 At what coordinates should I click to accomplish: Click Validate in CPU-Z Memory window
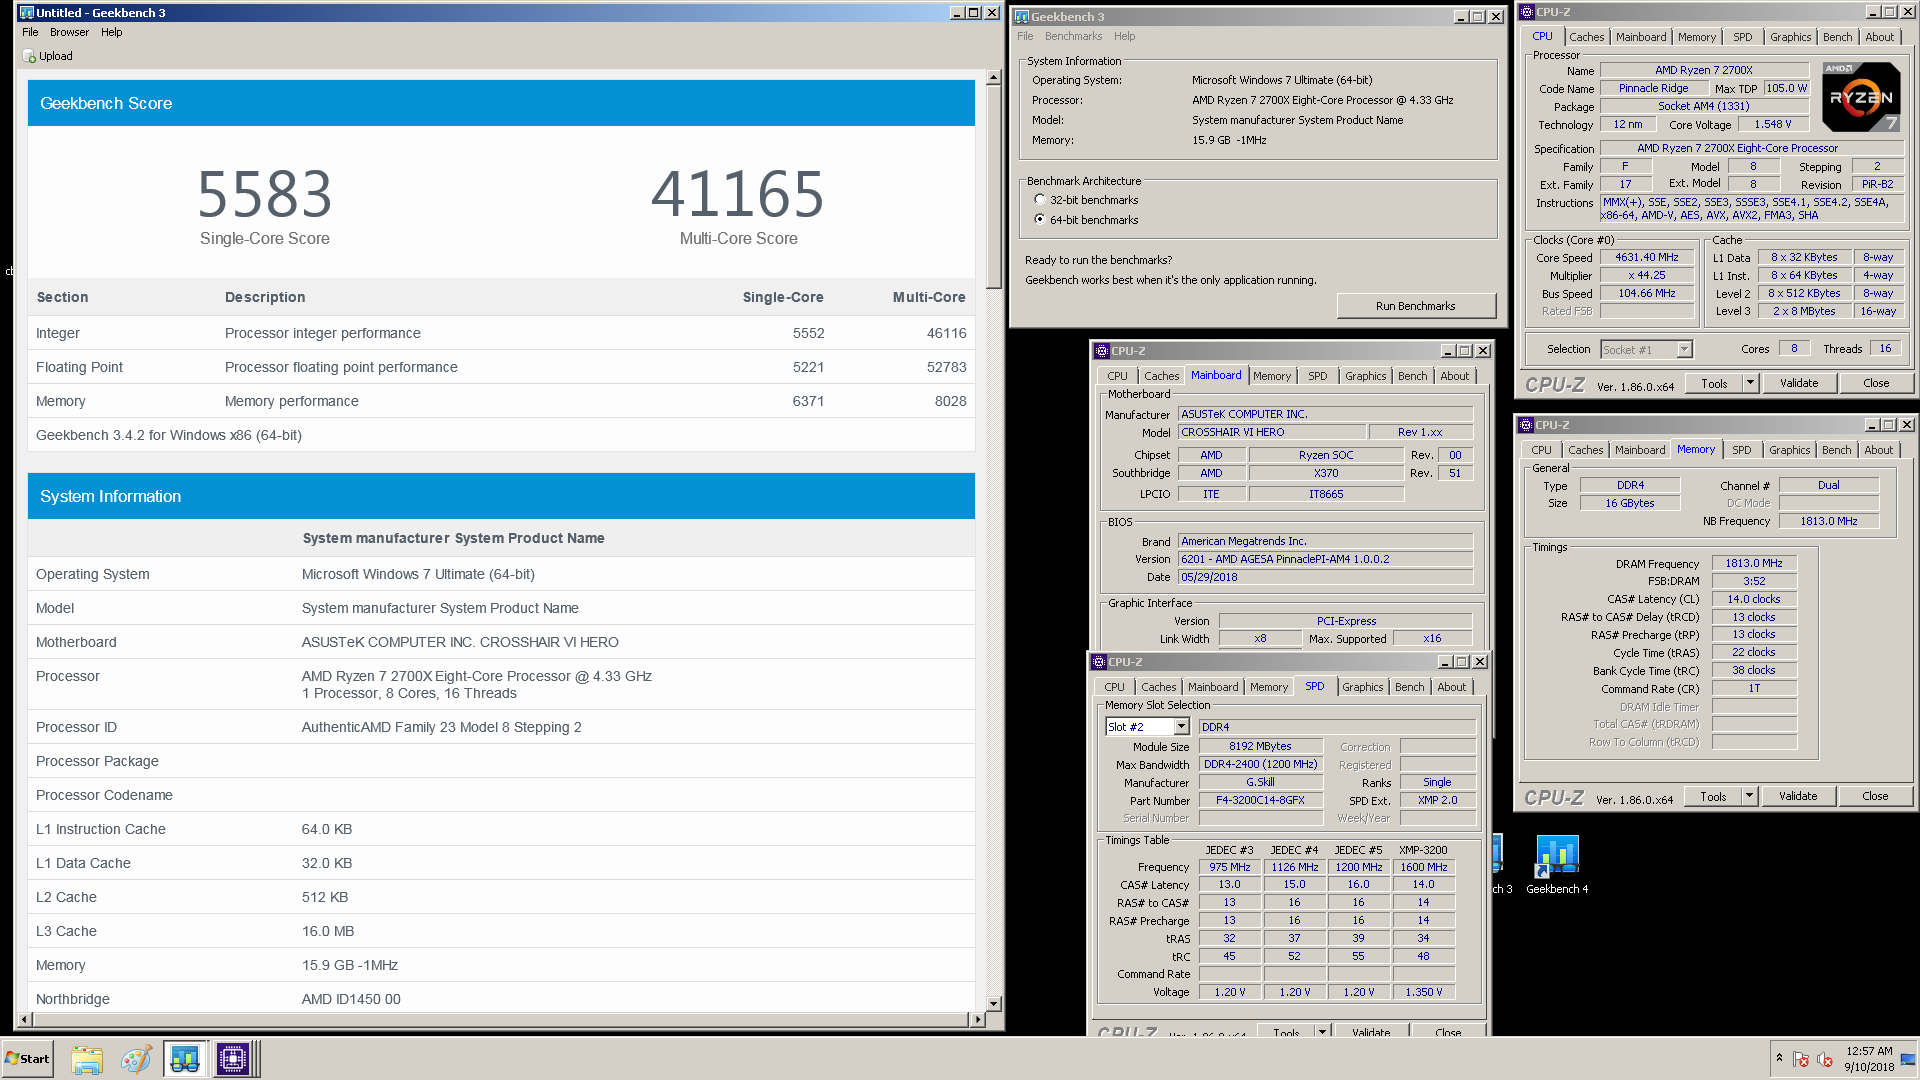1798,796
